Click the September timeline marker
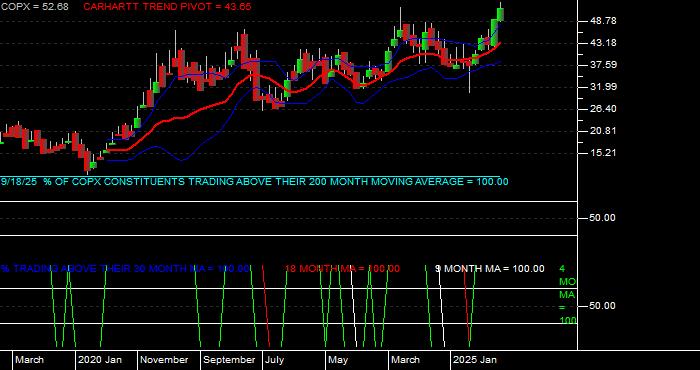The height and width of the screenshot is (370, 700). click(229, 360)
